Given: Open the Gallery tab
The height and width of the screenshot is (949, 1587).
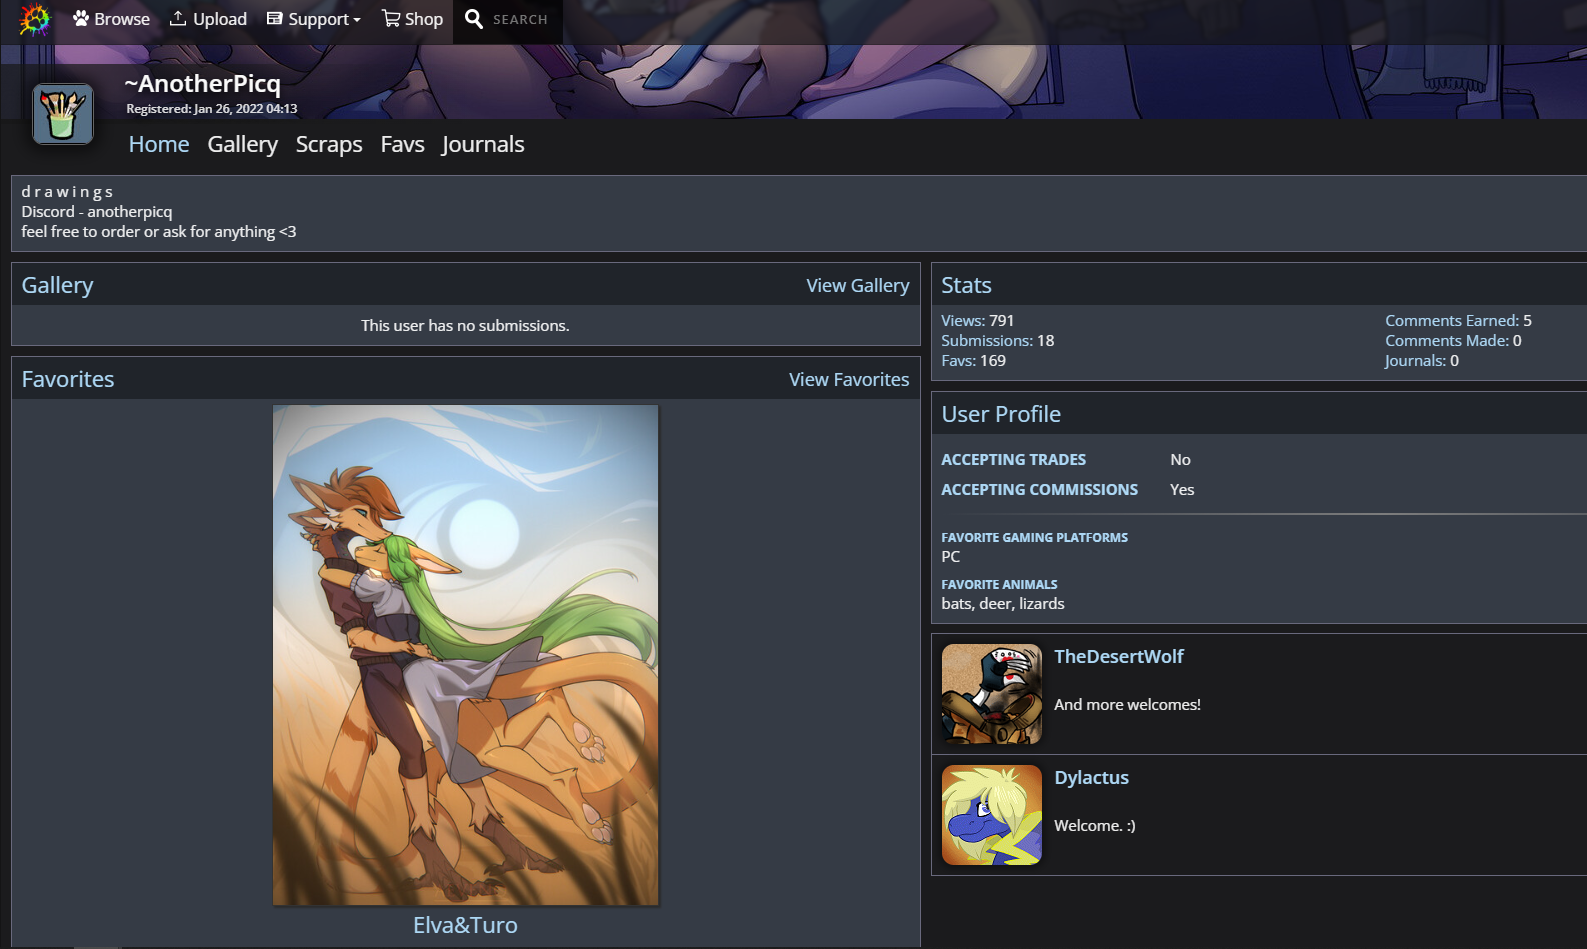Looking at the screenshot, I should tap(243, 144).
